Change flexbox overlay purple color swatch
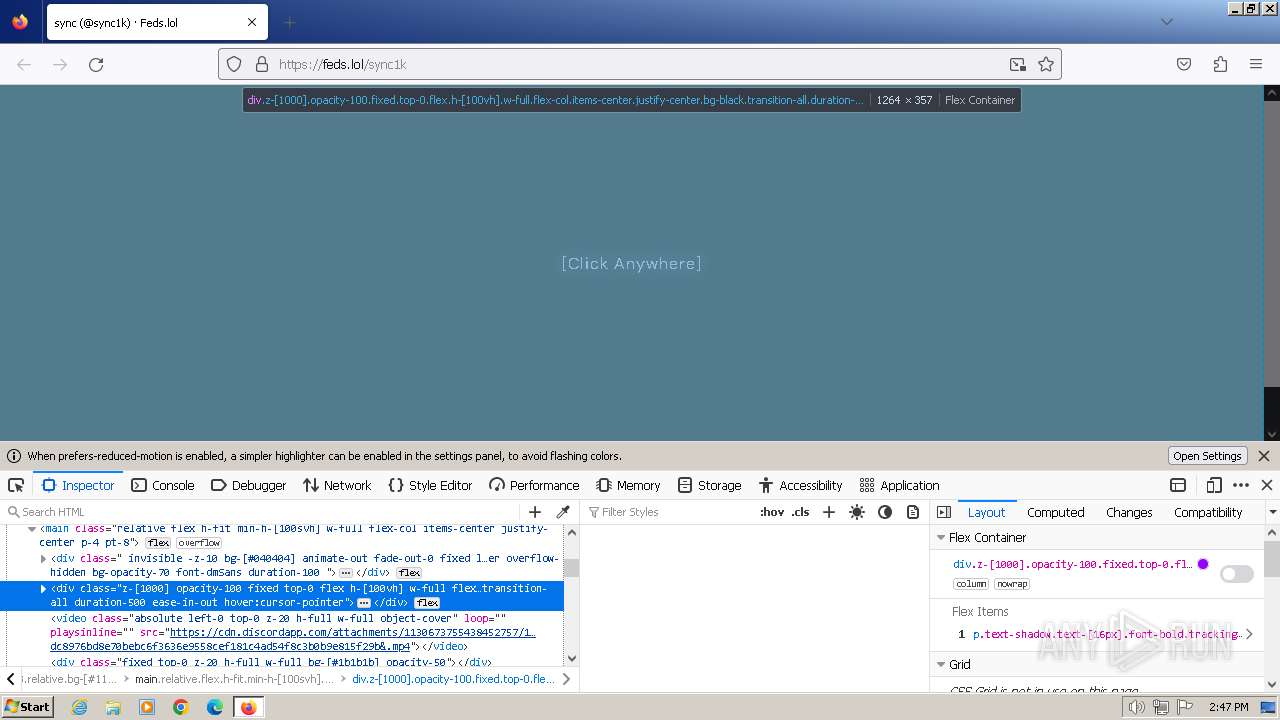The height and width of the screenshot is (720, 1280). click(1203, 564)
